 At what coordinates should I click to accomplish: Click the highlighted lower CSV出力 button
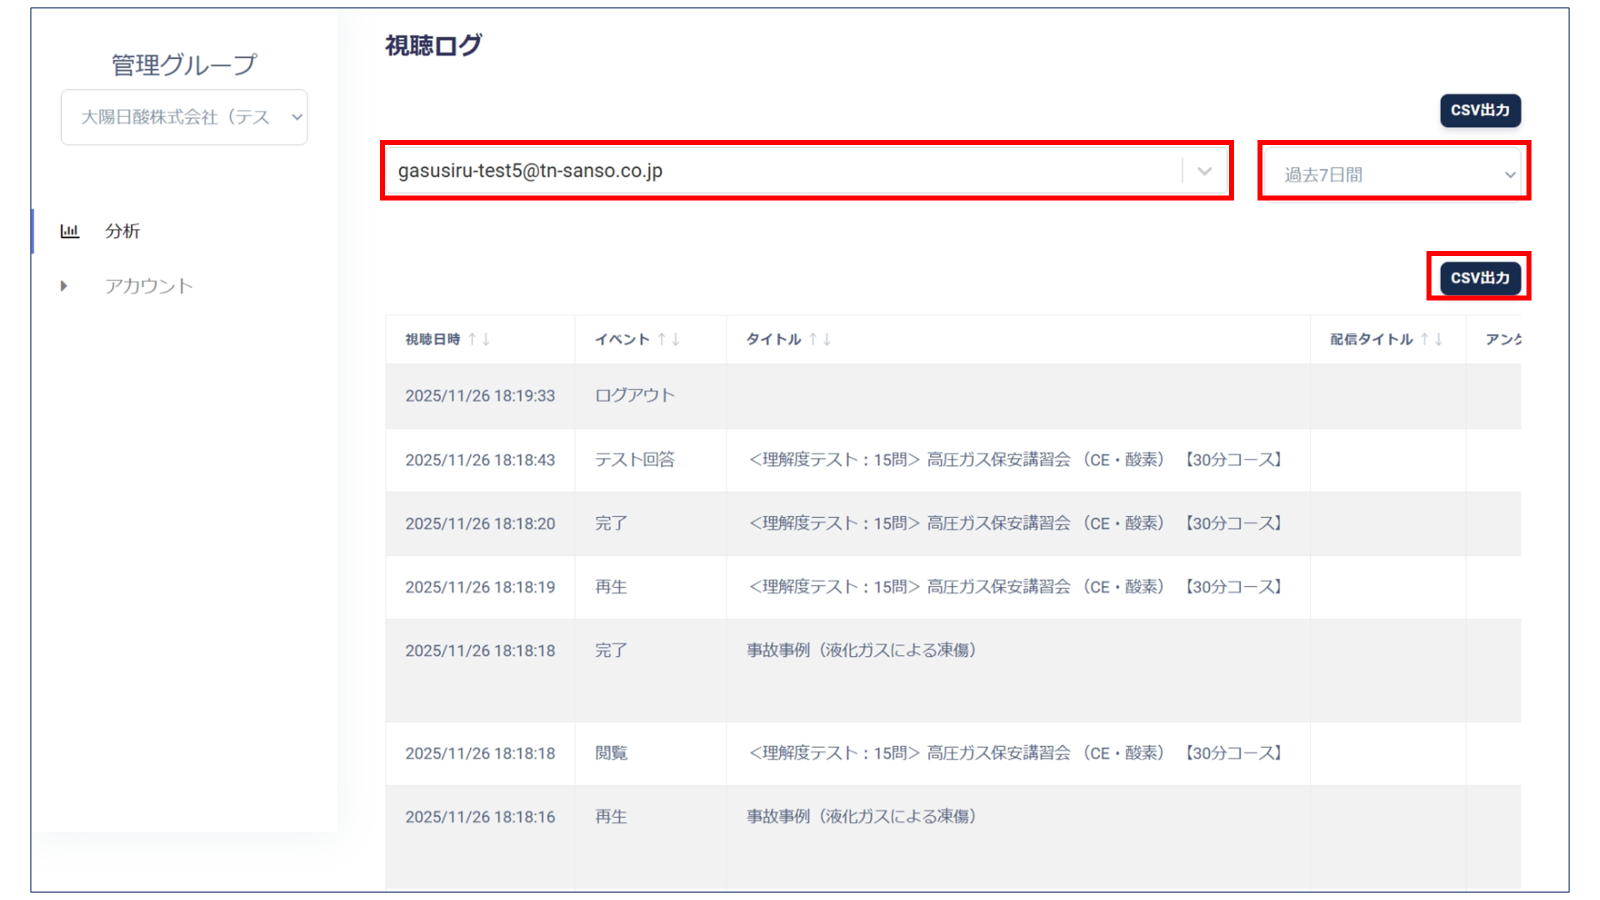pos(1480,278)
